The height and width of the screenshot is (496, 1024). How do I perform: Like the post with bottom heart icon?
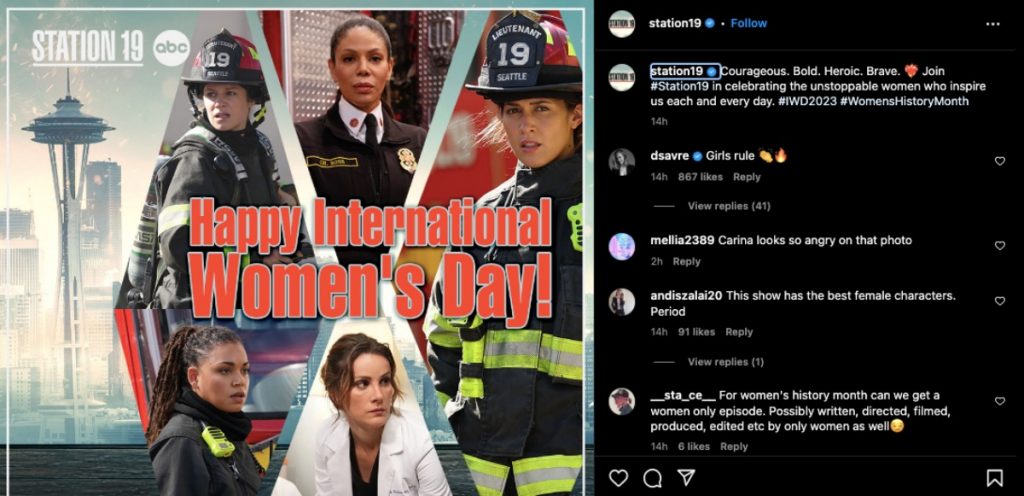(x=618, y=478)
